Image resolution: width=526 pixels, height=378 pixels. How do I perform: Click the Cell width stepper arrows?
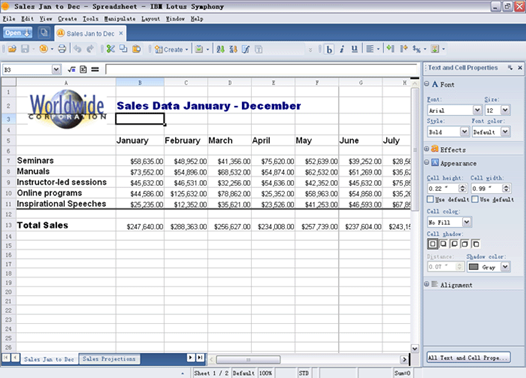click(507, 188)
